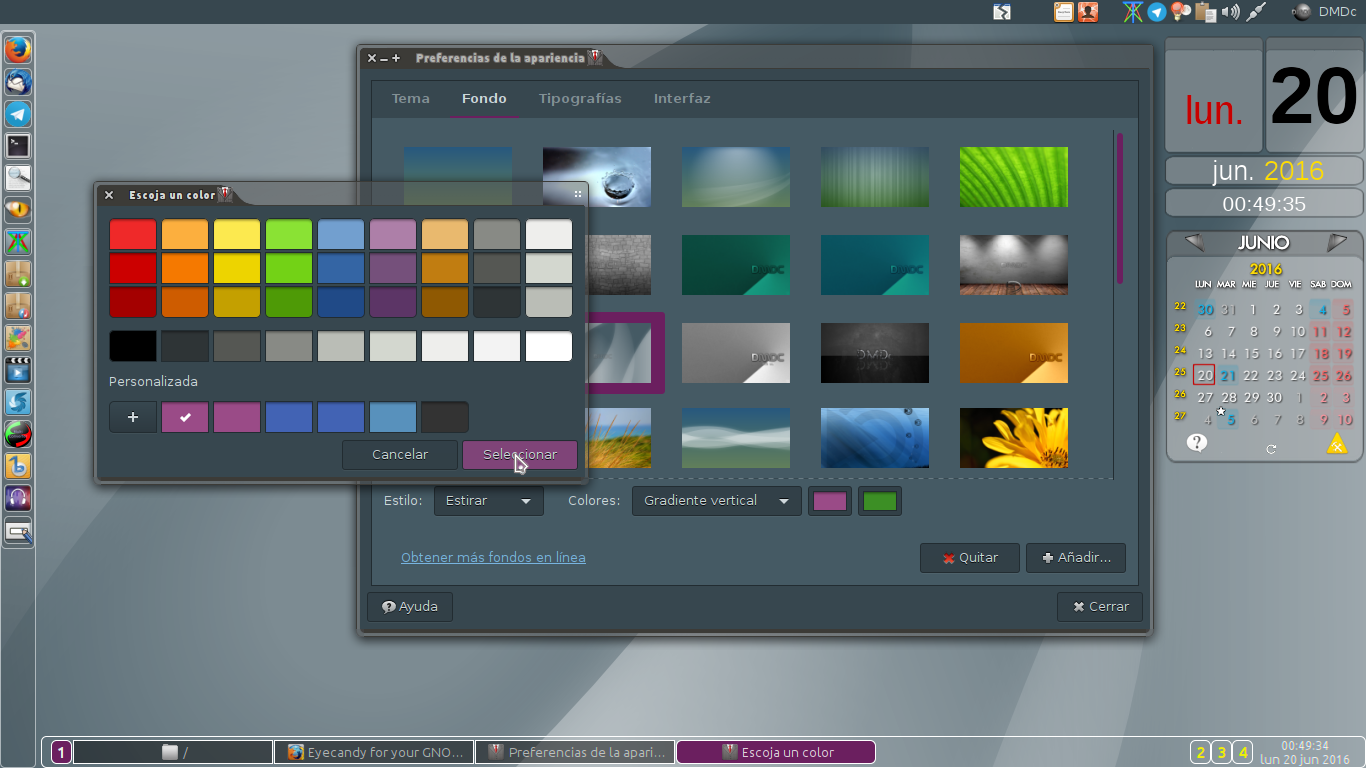
Task: Open the Colores dropdown Gradiente vertical
Action: [x=717, y=501]
